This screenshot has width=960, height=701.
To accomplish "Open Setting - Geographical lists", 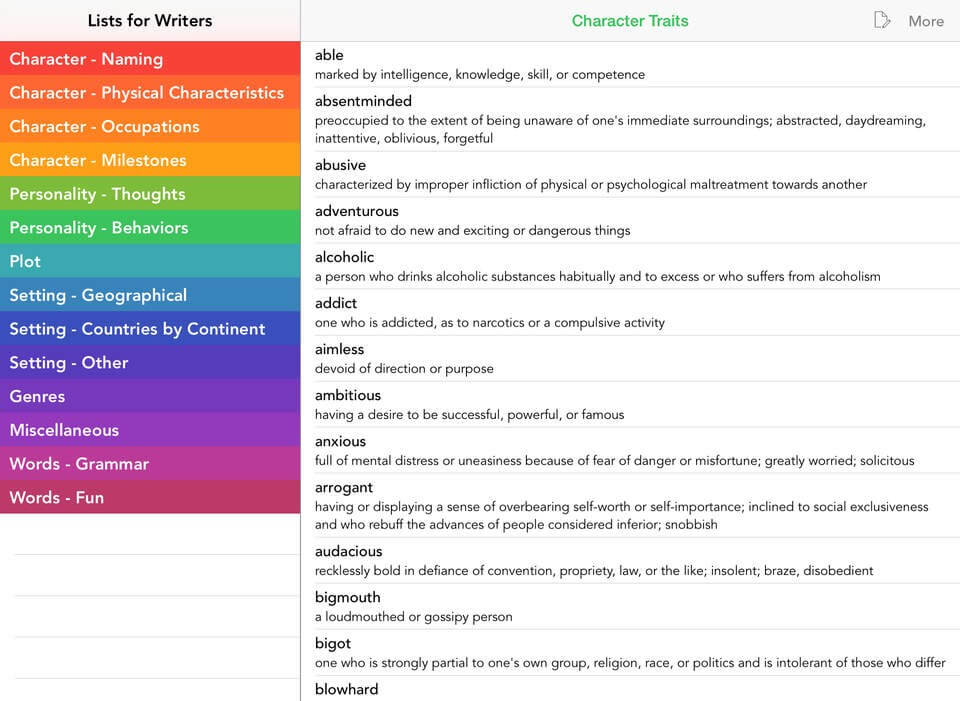I will [x=150, y=295].
